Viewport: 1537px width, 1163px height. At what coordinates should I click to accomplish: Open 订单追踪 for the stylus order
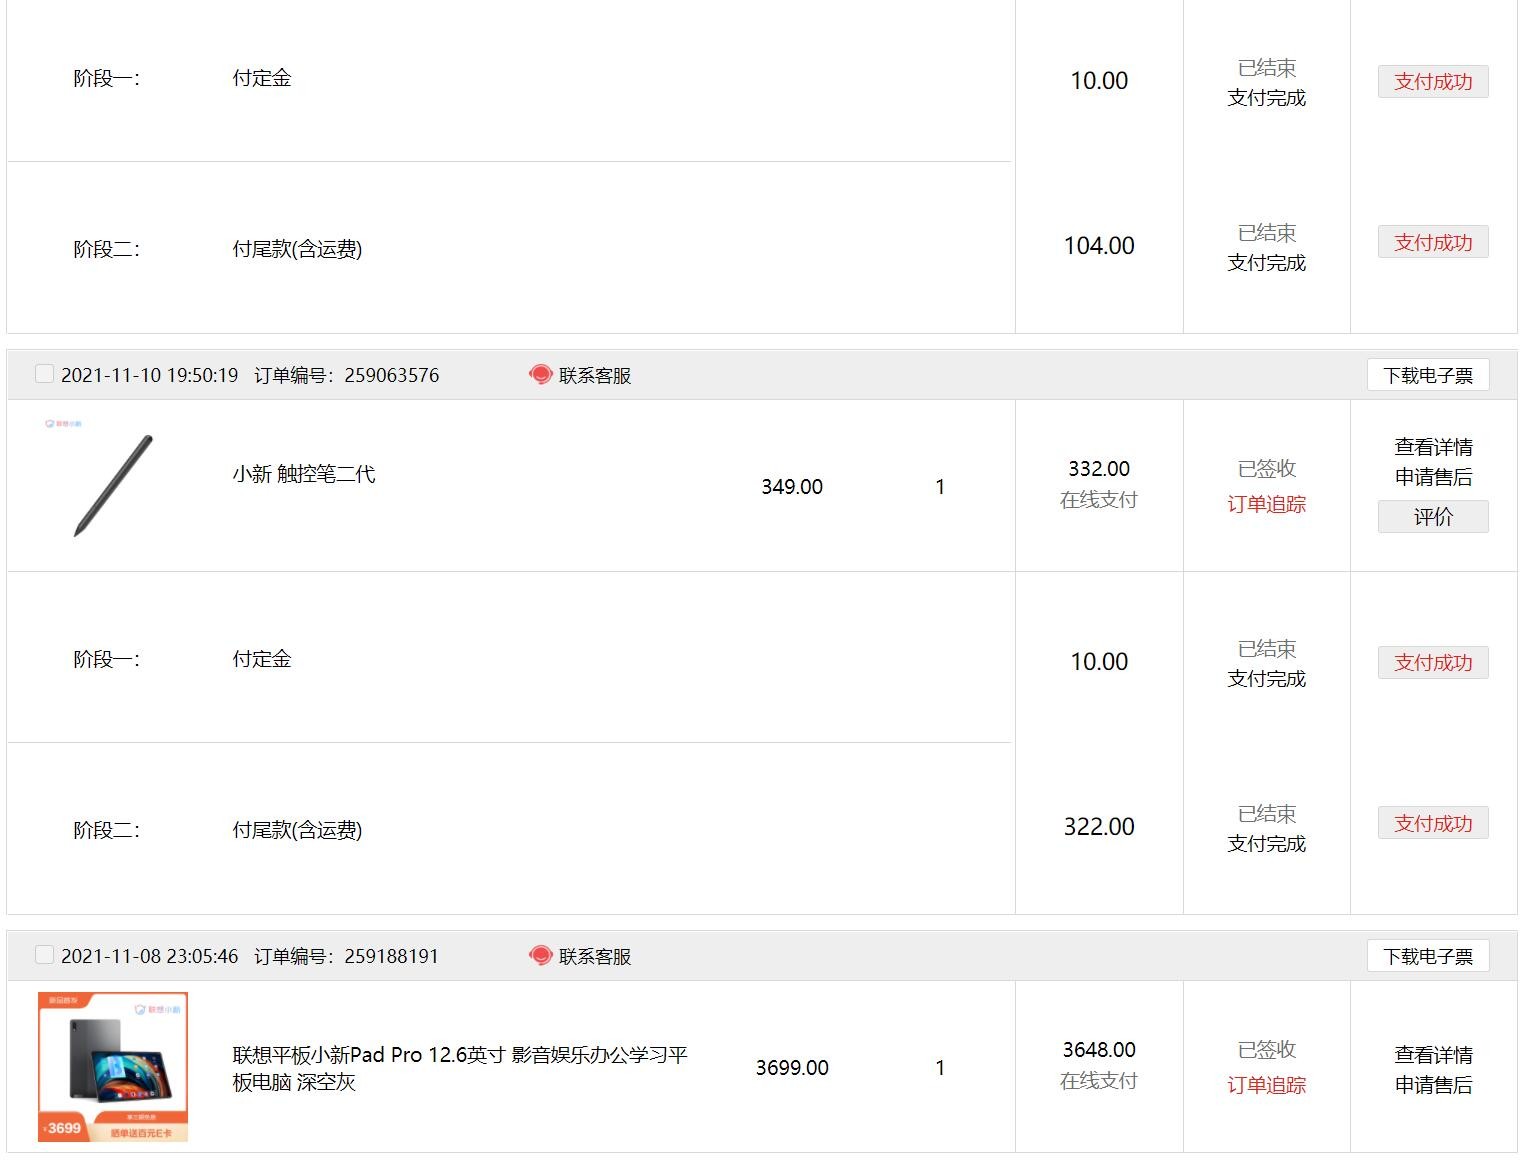1267,504
